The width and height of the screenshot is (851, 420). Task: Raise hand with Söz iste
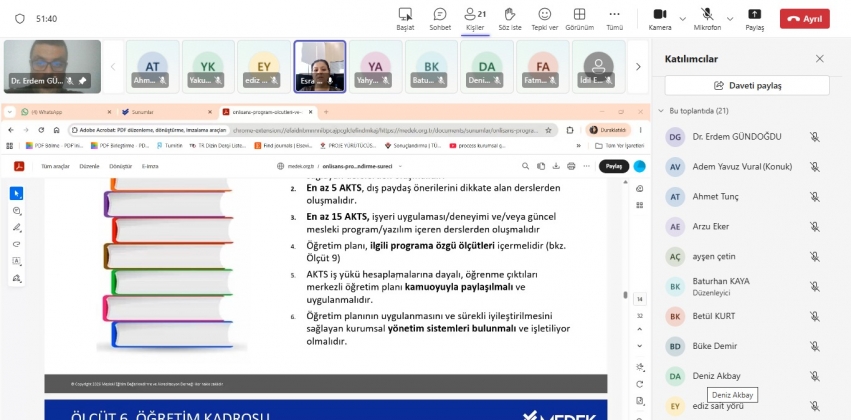(509, 19)
